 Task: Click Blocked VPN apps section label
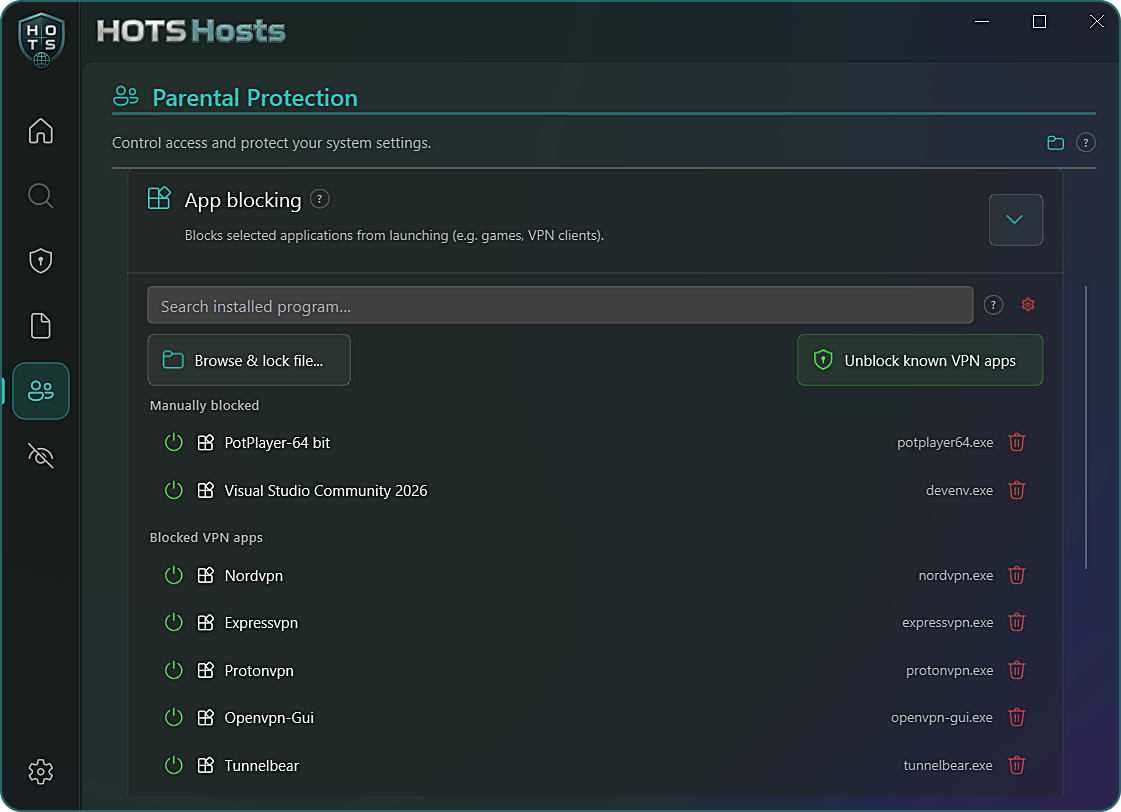click(x=206, y=538)
